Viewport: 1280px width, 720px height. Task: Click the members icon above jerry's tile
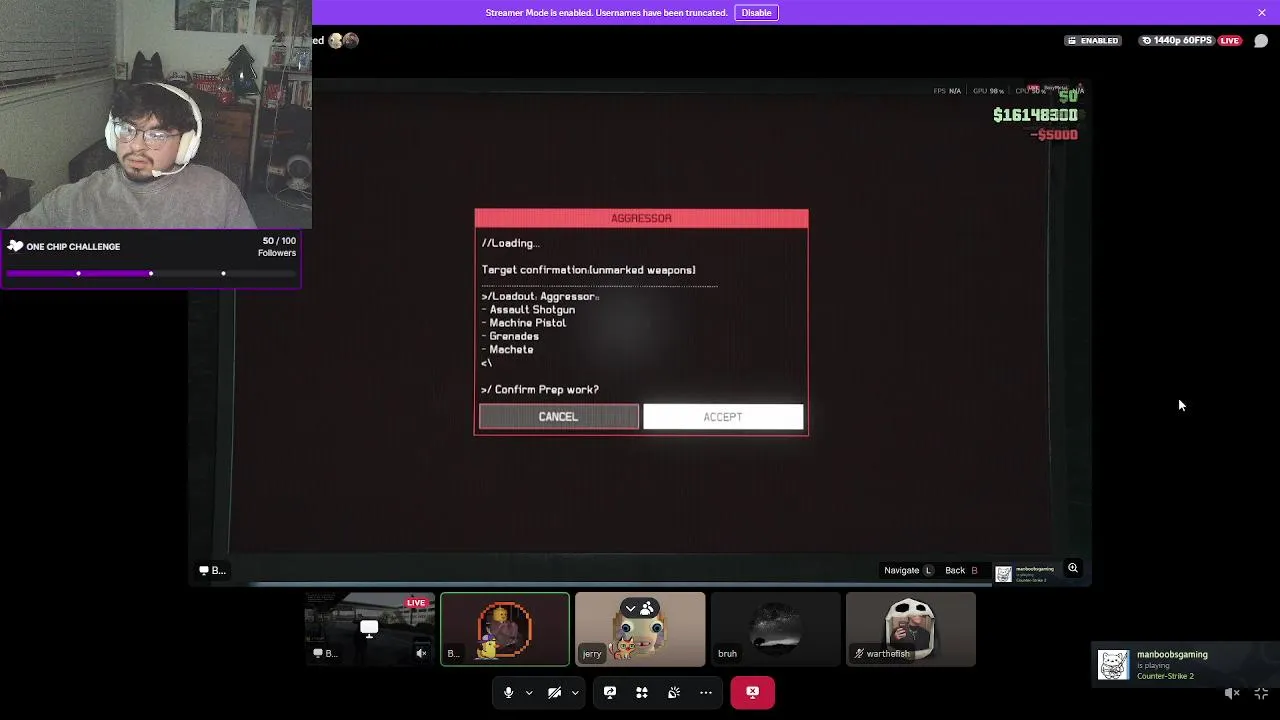coord(647,608)
